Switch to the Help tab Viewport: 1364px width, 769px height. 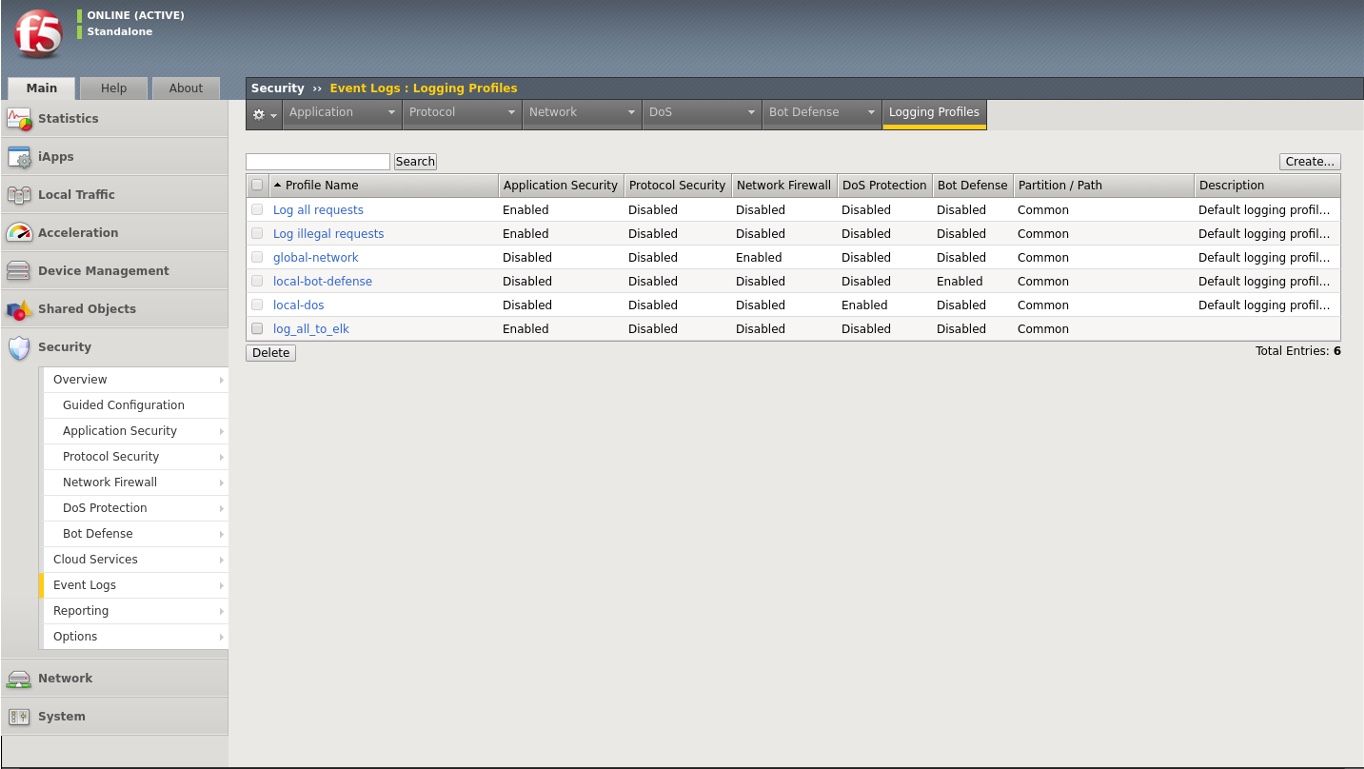tap(114, 88)
